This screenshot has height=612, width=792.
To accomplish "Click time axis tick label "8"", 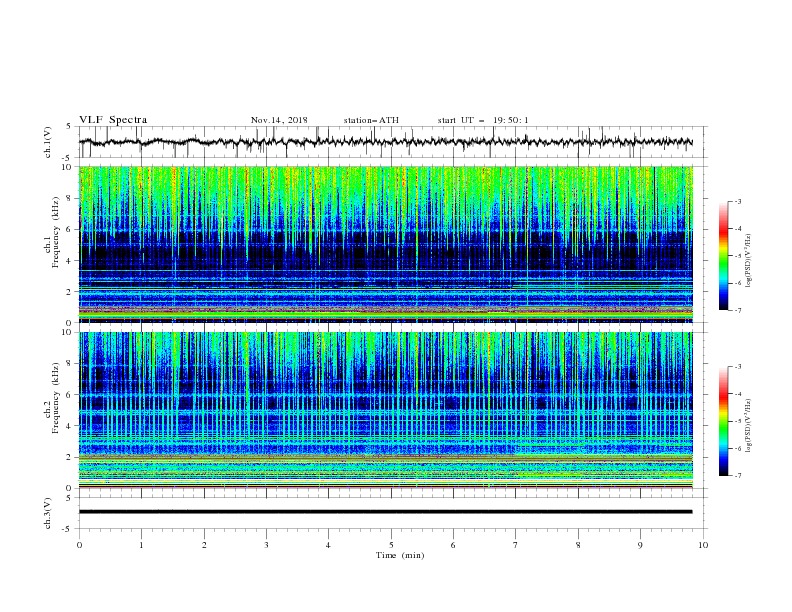I will pos(578,545).
